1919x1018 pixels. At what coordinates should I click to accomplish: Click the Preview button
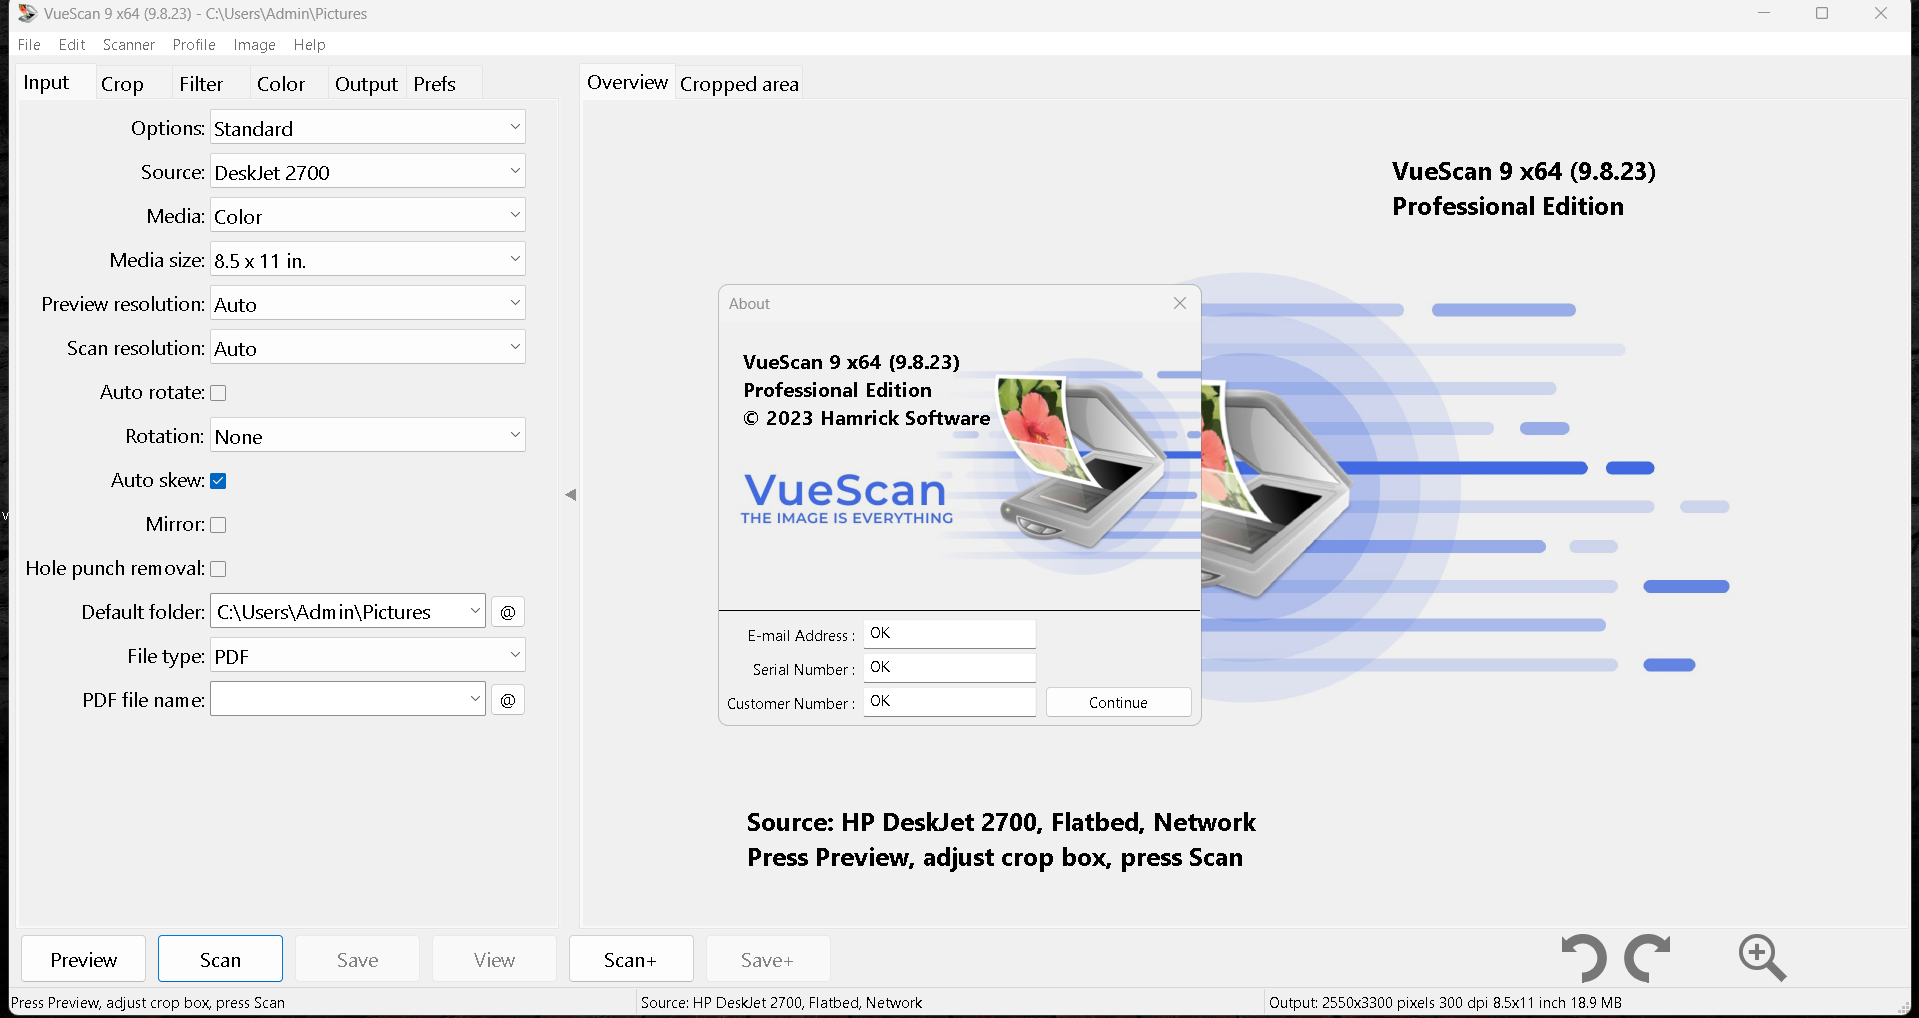(x=84, y=960)
